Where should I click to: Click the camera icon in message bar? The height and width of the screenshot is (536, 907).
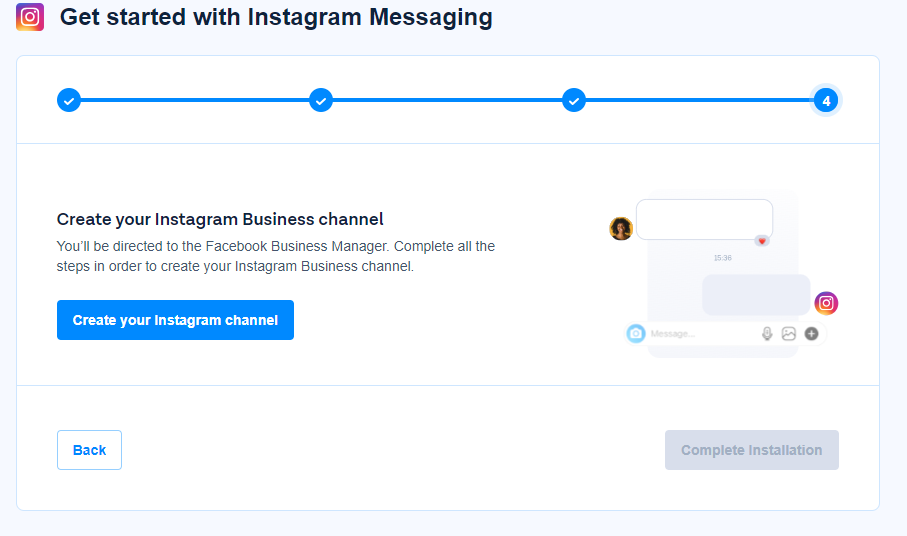point(636,334)
